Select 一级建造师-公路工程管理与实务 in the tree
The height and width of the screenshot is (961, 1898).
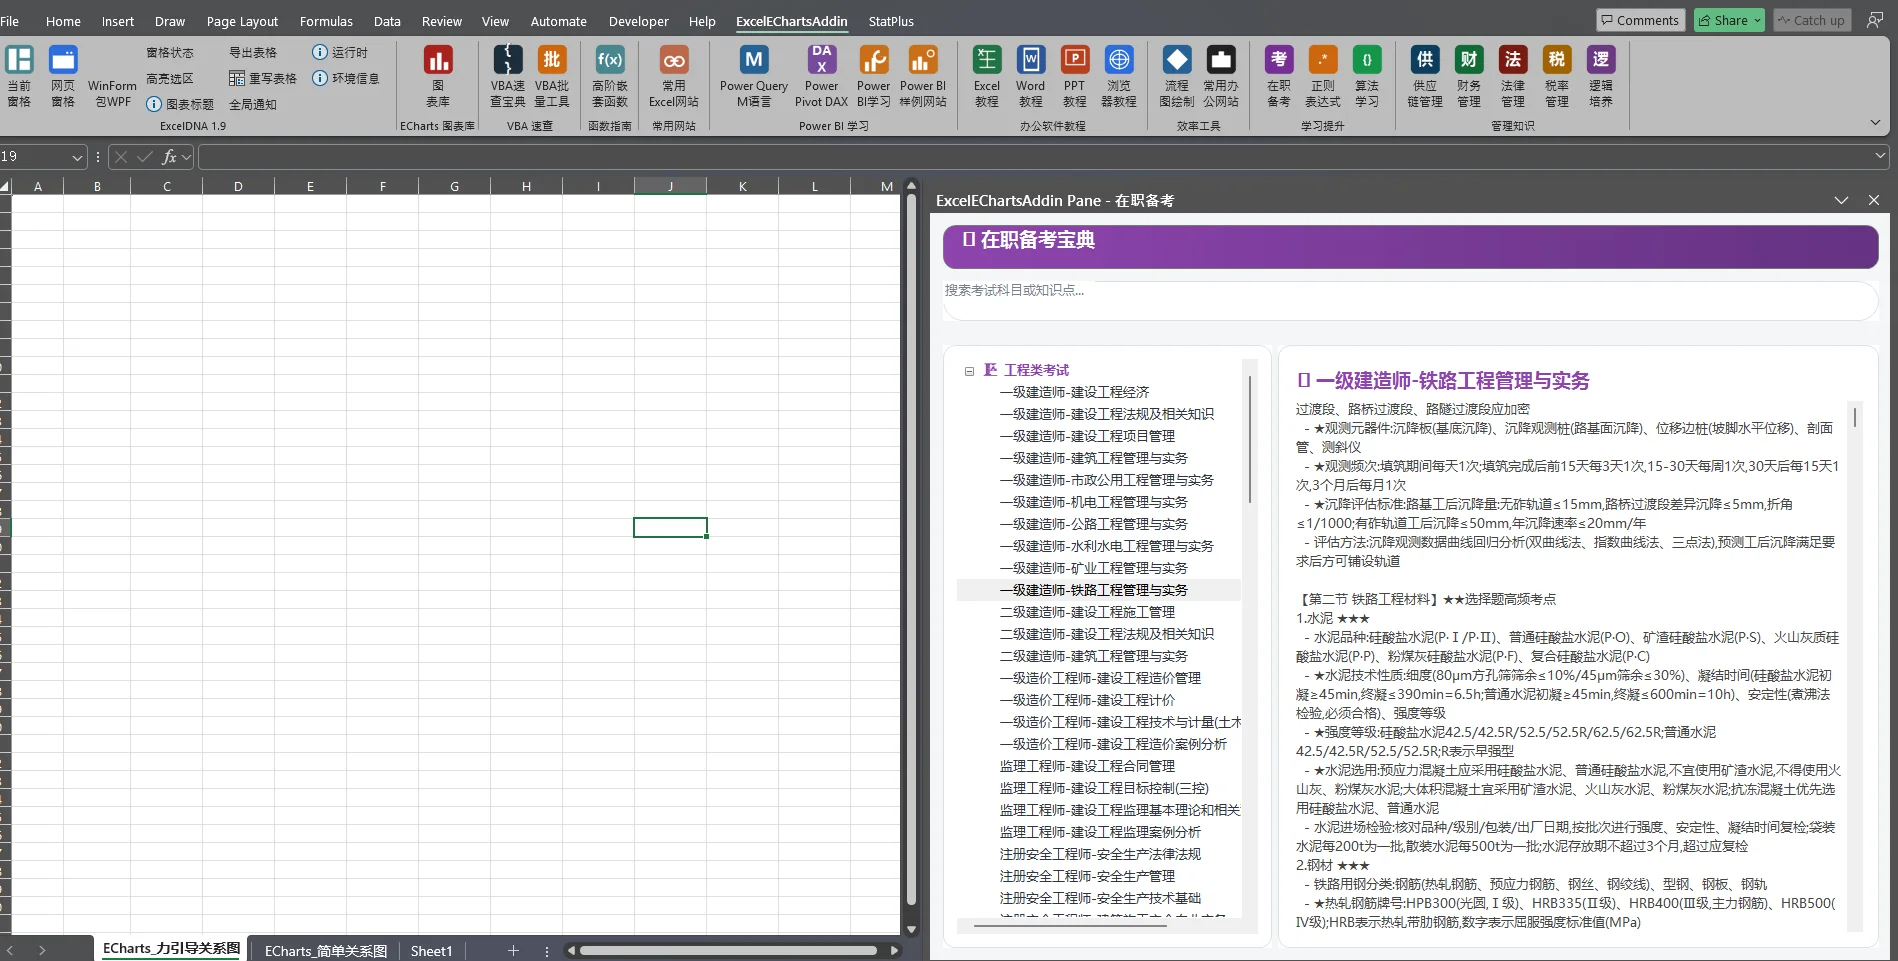click(1094, 524)
